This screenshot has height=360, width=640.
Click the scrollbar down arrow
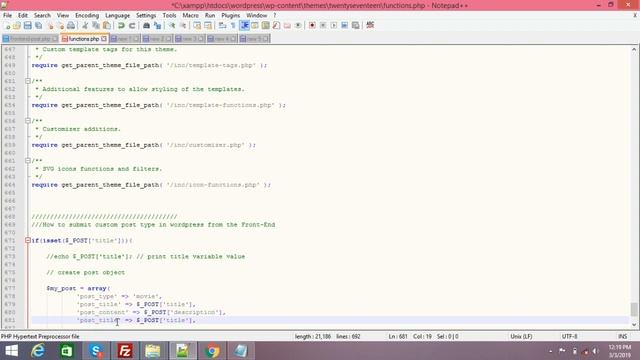point(633,324)
